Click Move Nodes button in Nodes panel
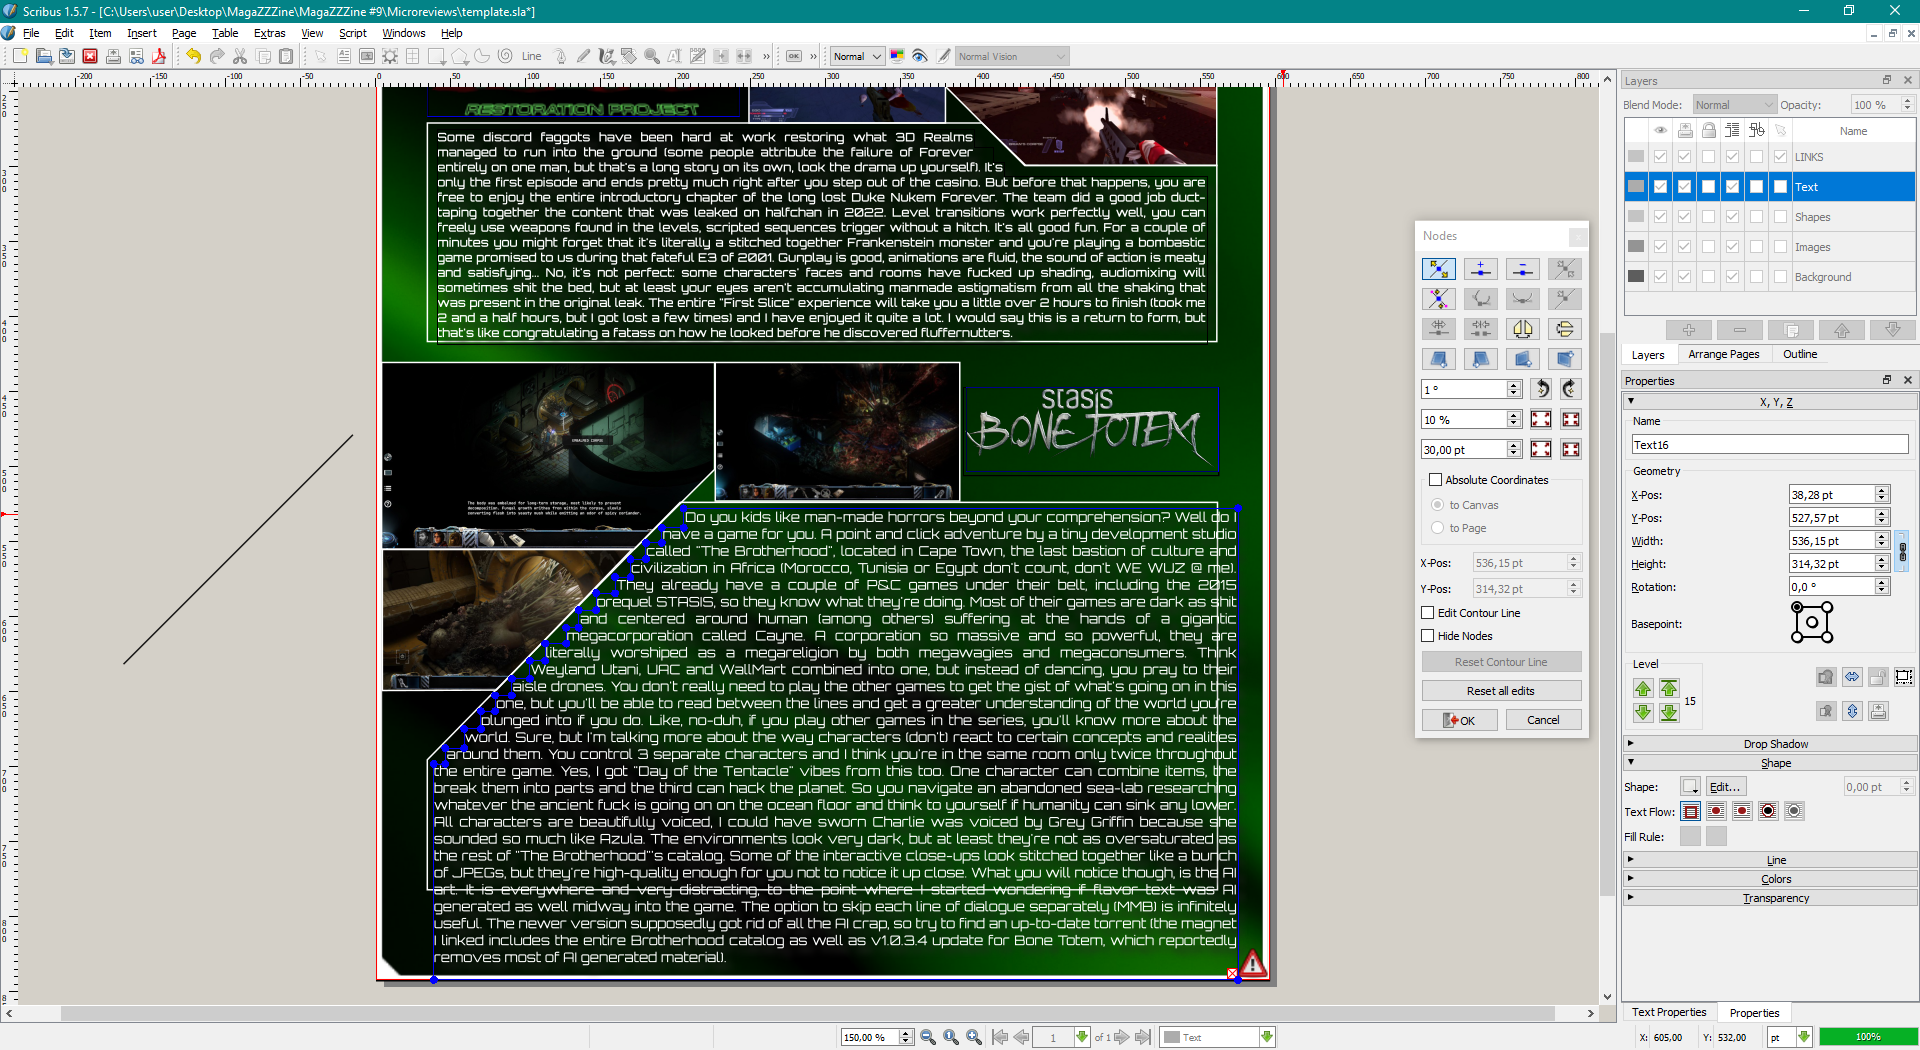 pos(1439,269)
